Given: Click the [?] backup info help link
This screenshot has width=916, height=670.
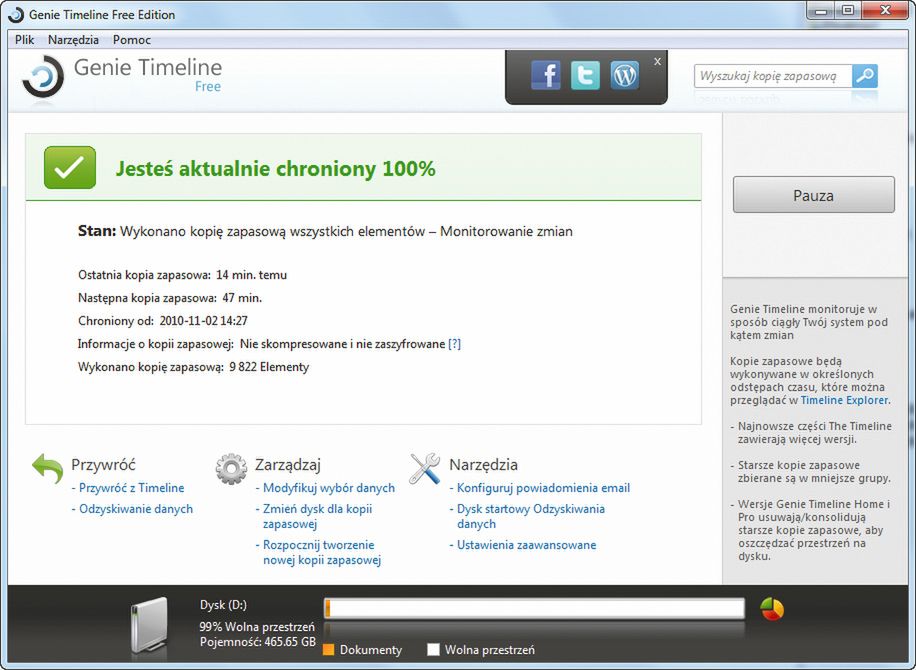Looking at the screenshot, I should pos(454,344).
